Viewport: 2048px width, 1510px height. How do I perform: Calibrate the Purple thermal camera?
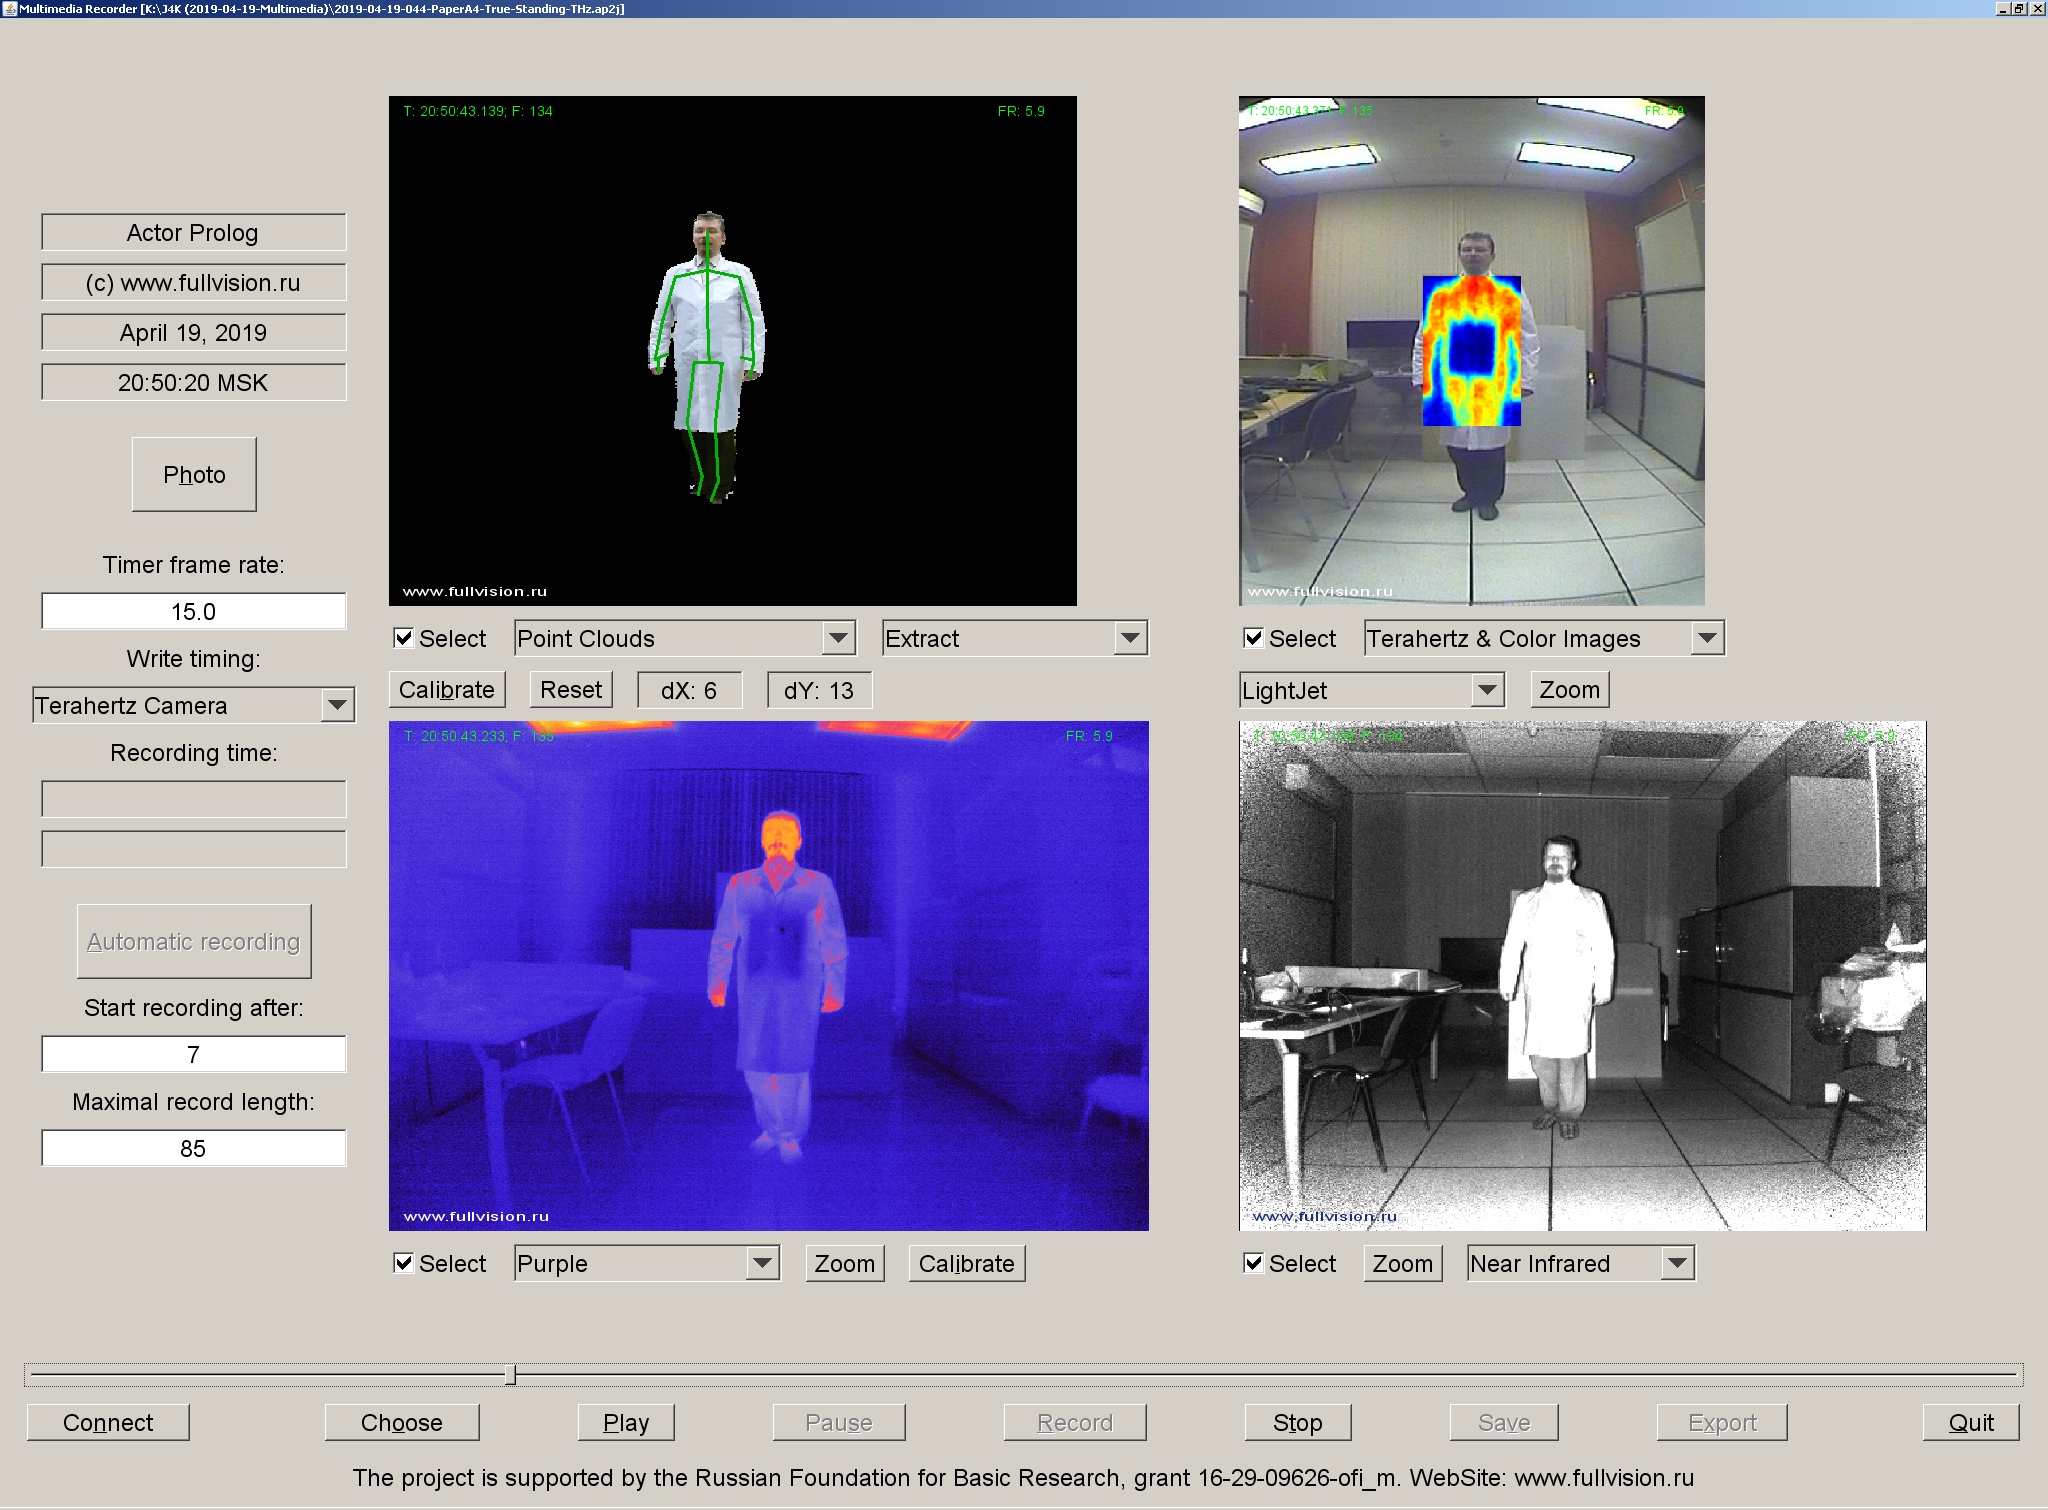click(966, 1263)
